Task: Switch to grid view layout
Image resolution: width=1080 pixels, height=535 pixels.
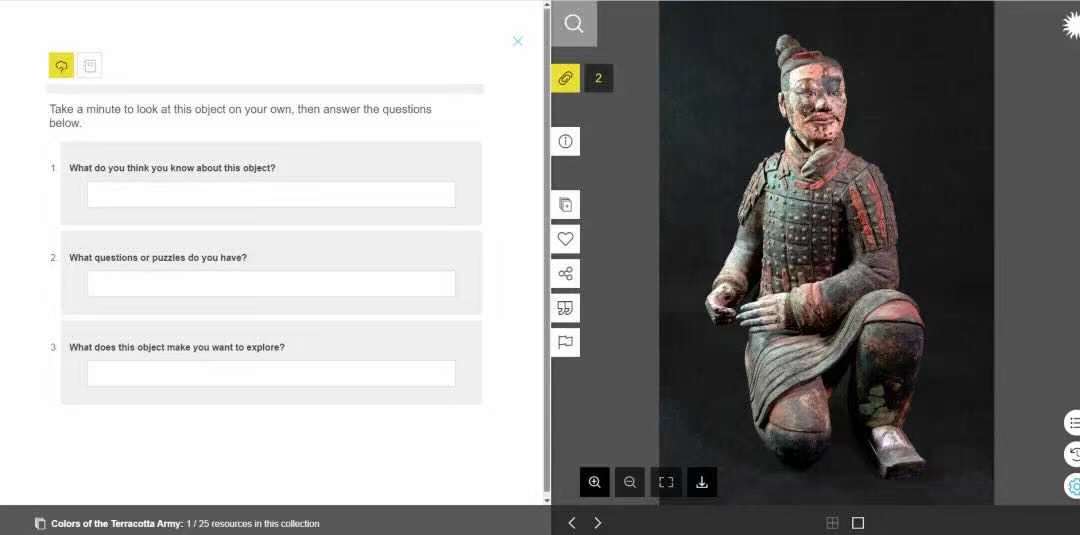Action: (832, 523)
